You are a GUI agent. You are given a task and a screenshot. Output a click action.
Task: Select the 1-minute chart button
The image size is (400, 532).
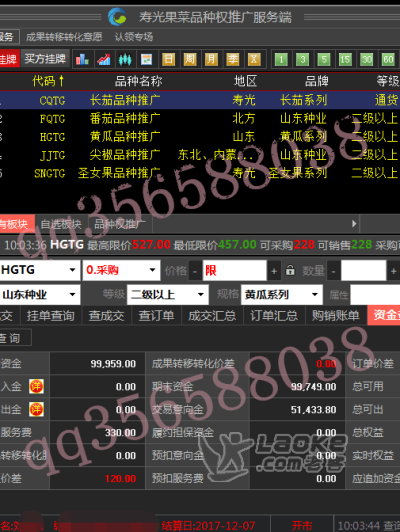tap(281, 60)
